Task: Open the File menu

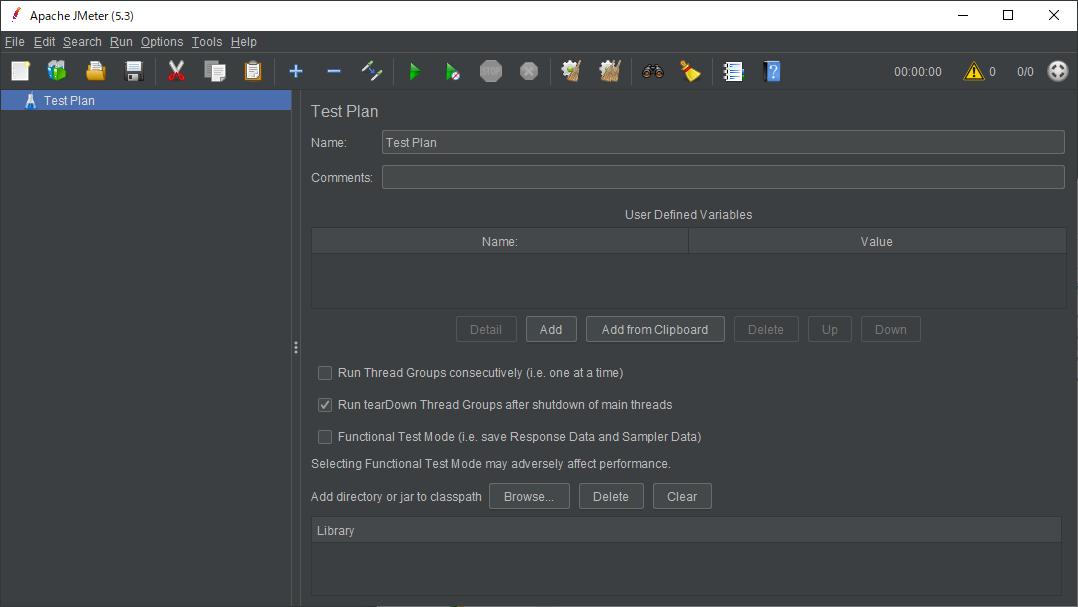Action: click(14, 42)
